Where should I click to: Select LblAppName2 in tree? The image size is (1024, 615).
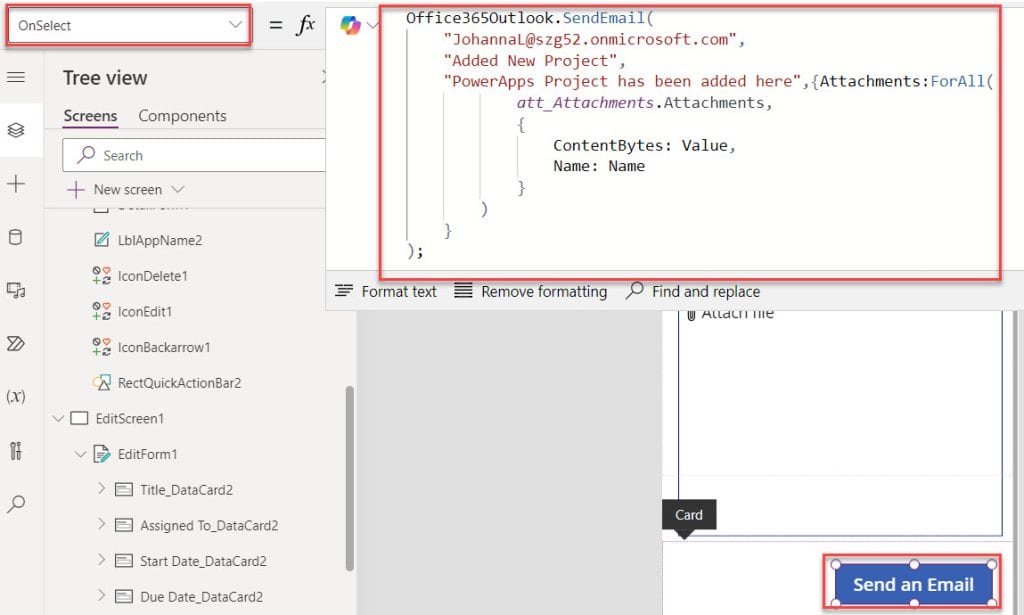[160, 240]
